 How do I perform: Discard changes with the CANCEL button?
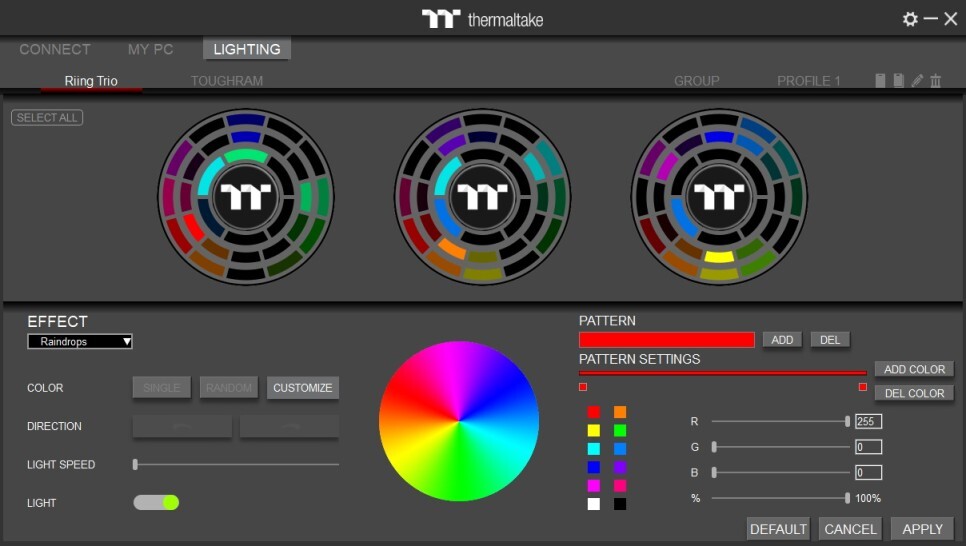(850, 529)
